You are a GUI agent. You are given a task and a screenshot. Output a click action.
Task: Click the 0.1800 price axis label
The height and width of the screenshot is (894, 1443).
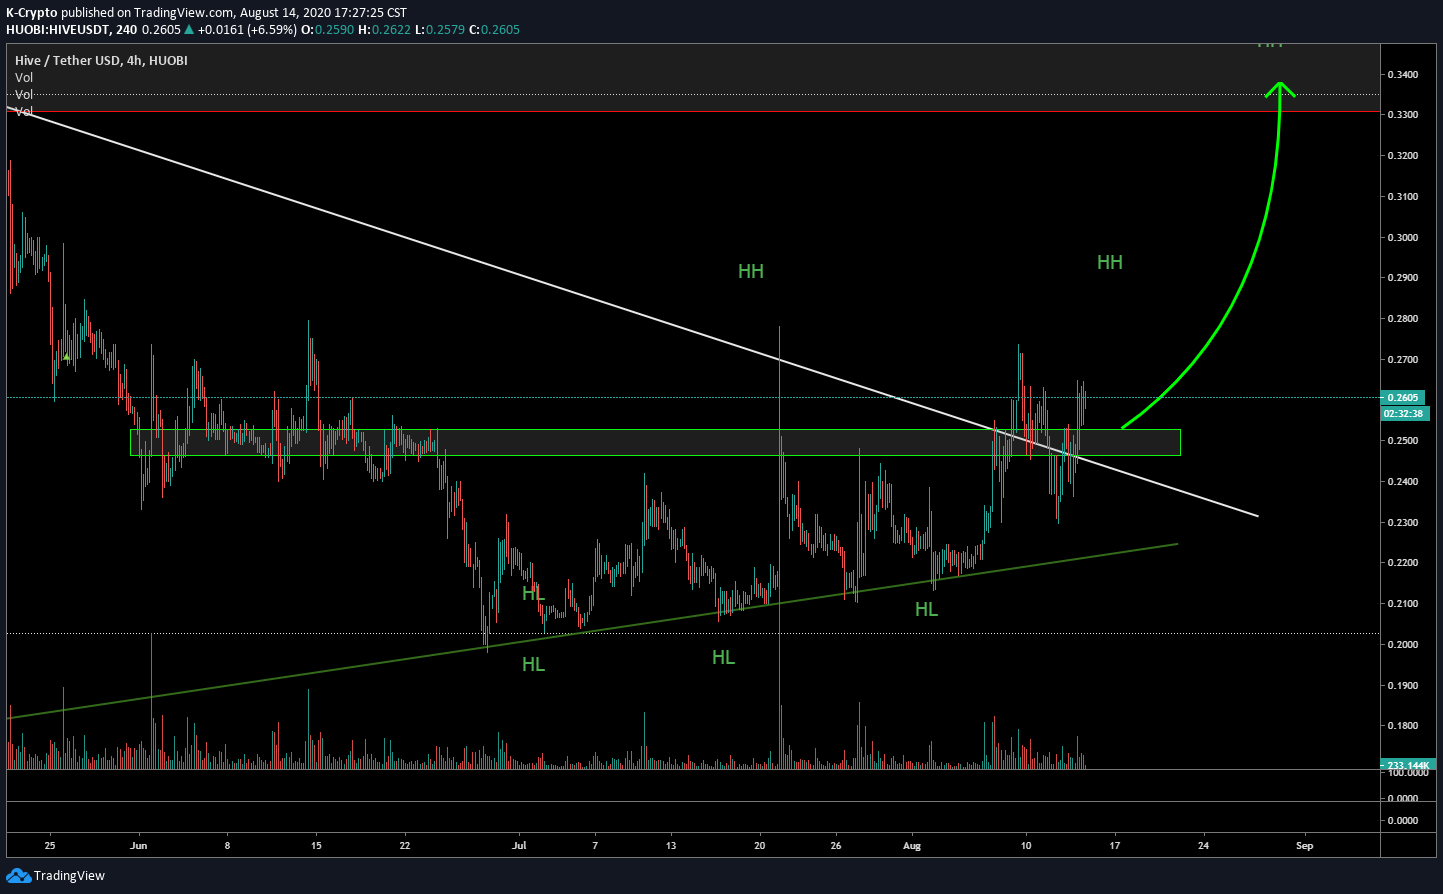coord(1403,726)
